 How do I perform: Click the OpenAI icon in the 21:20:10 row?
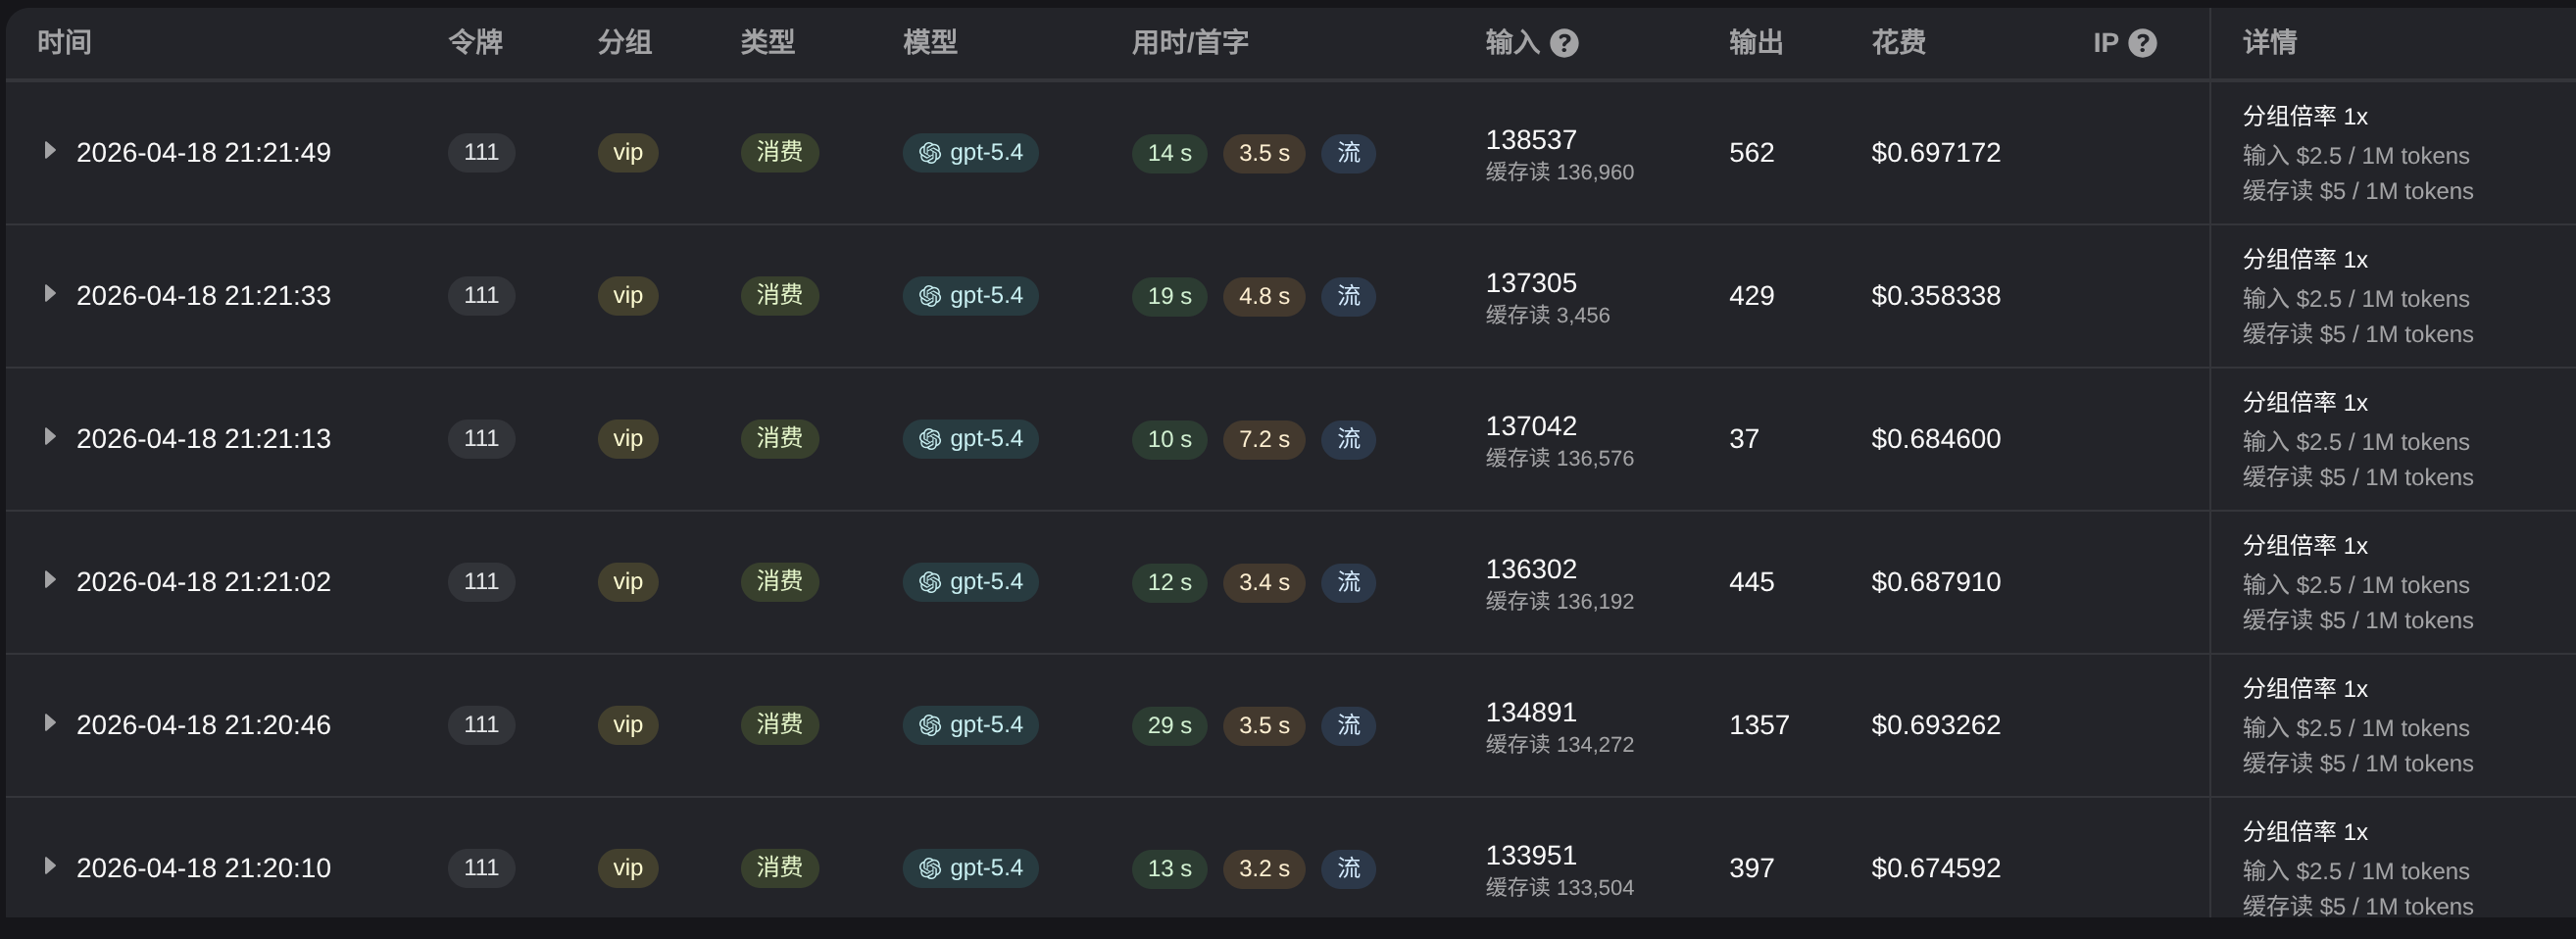click(930, 868)
